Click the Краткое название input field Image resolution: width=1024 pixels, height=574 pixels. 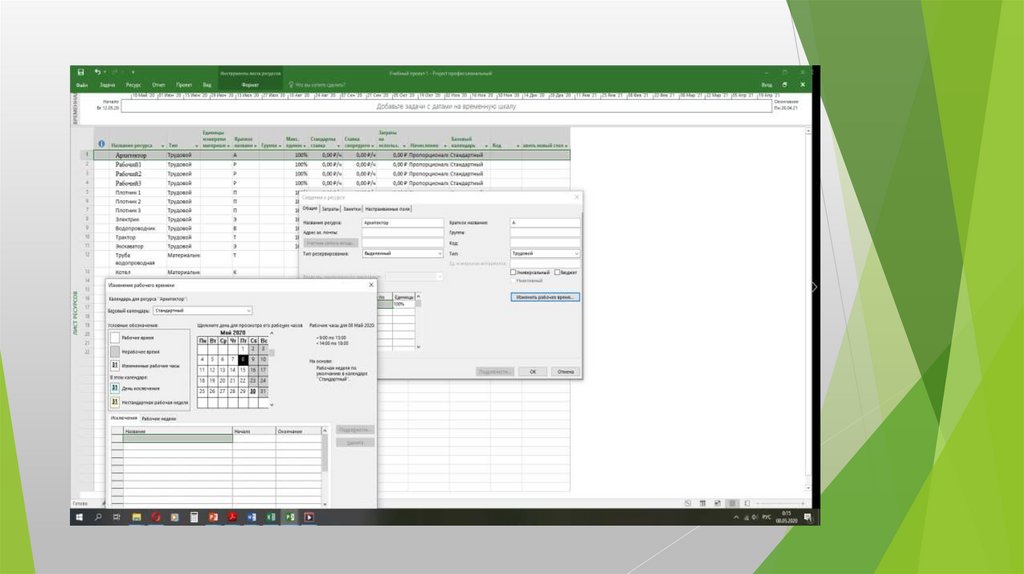[544, 222]
